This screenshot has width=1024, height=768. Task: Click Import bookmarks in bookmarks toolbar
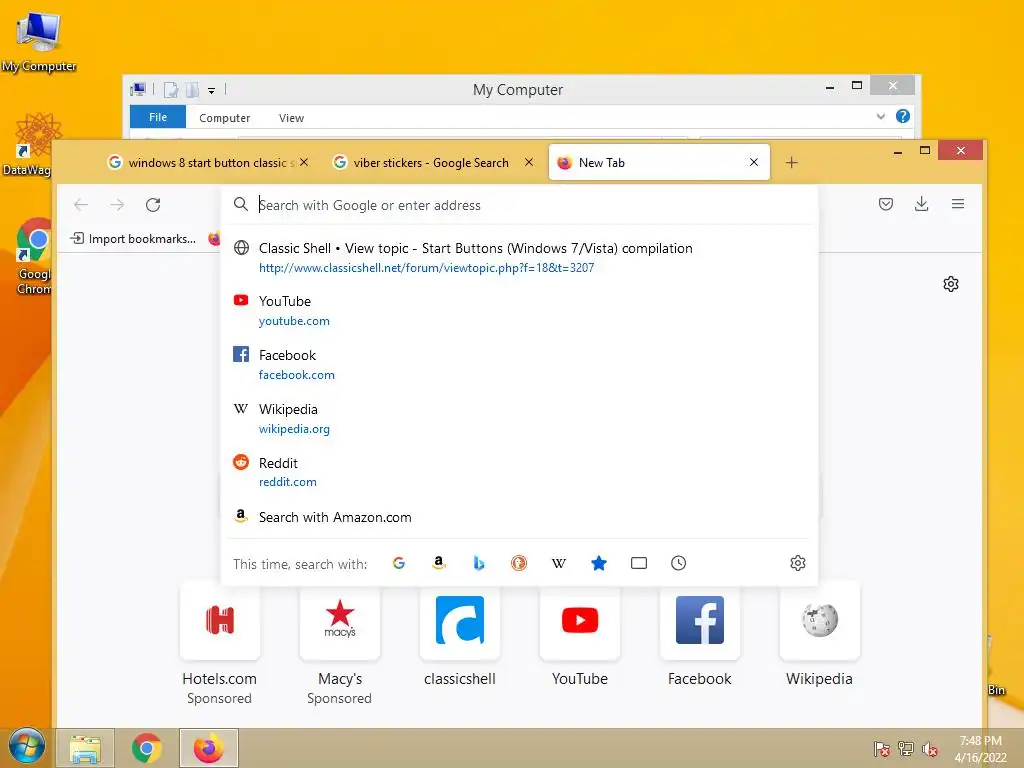point(133,238)
